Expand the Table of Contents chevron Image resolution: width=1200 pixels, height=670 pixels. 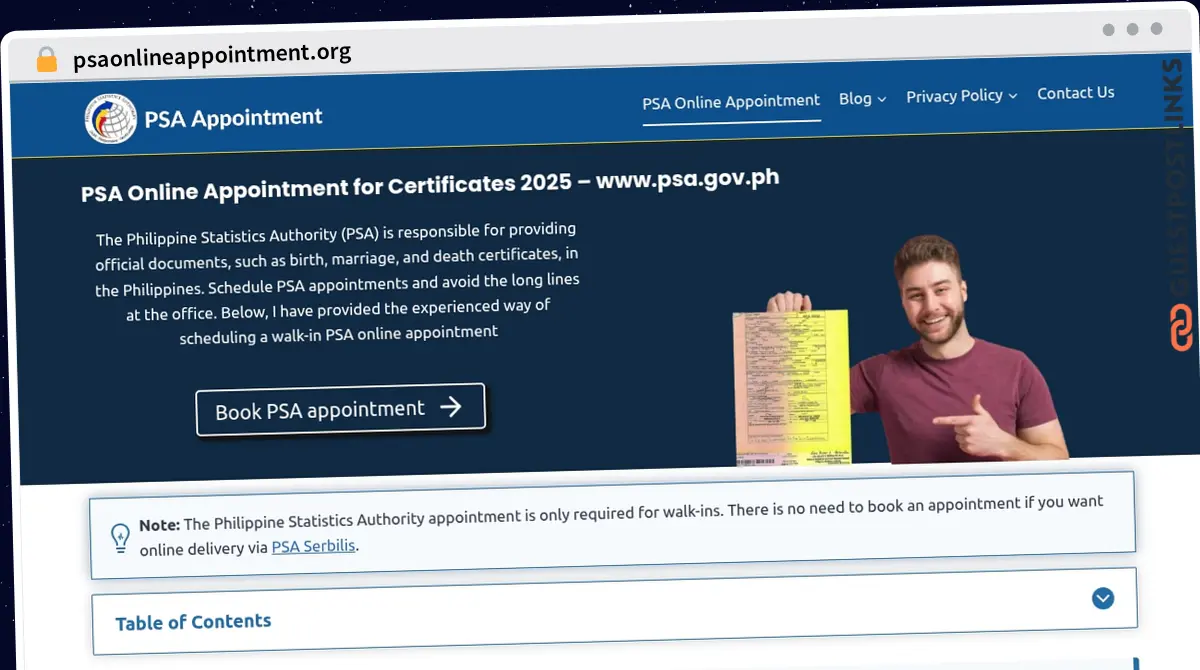(1103, 598)
